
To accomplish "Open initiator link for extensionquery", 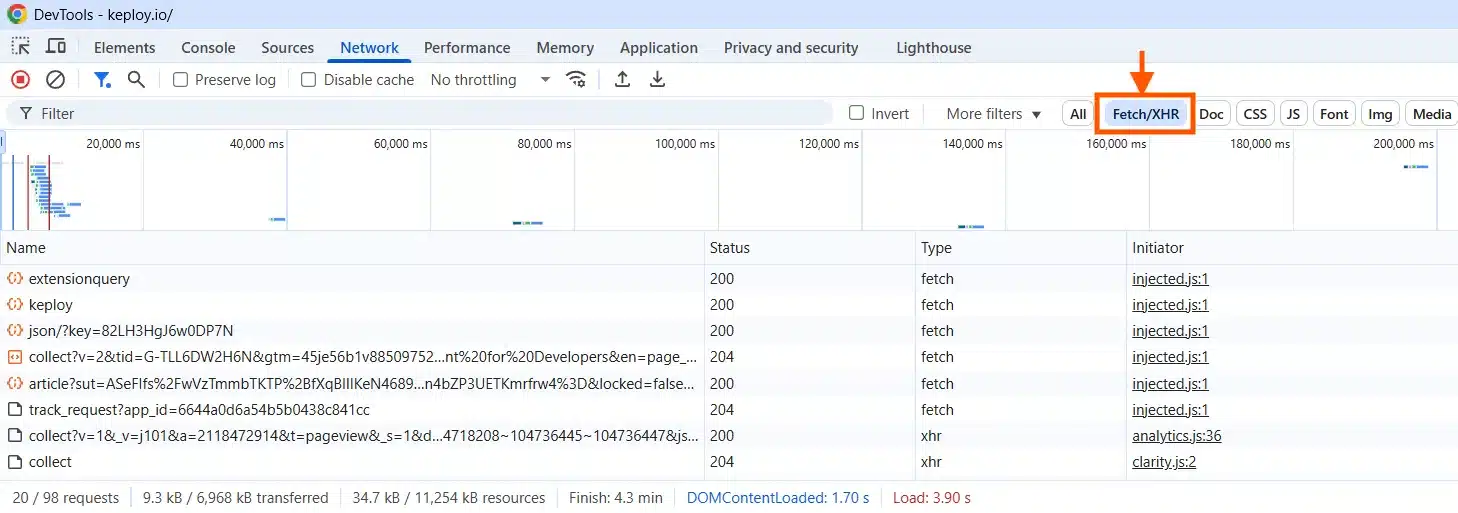I will pyautogui.click(x=1170, y=279).
